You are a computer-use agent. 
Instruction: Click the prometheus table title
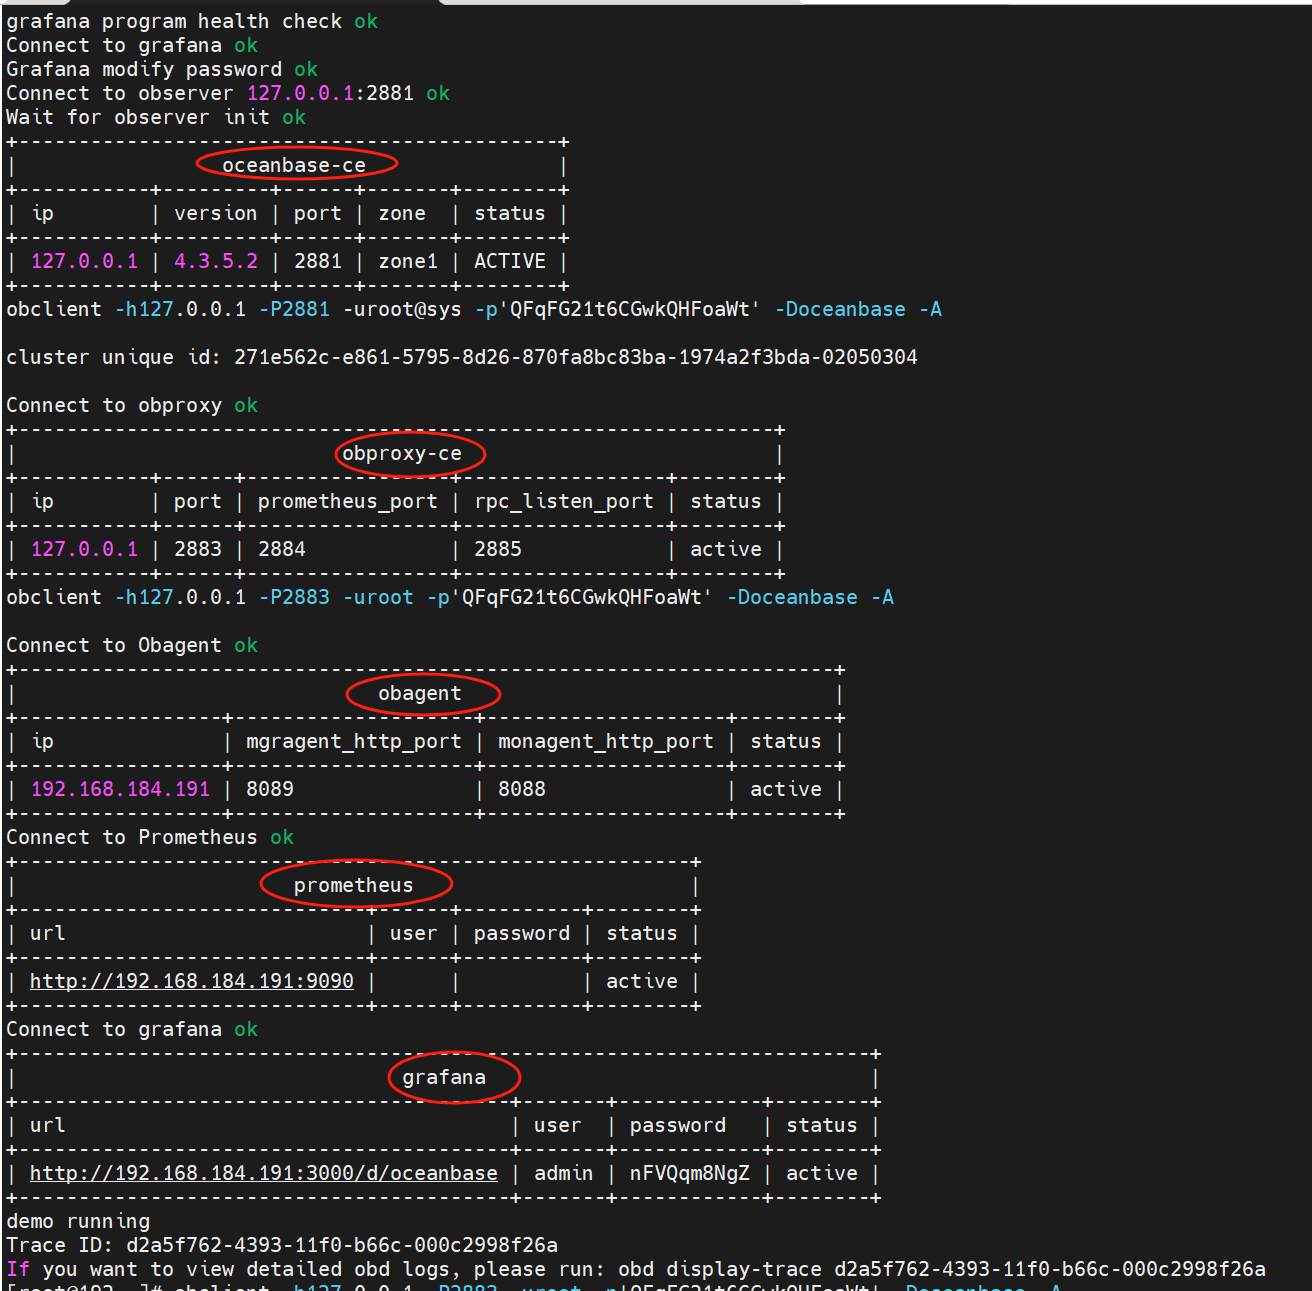coord(353,885)
